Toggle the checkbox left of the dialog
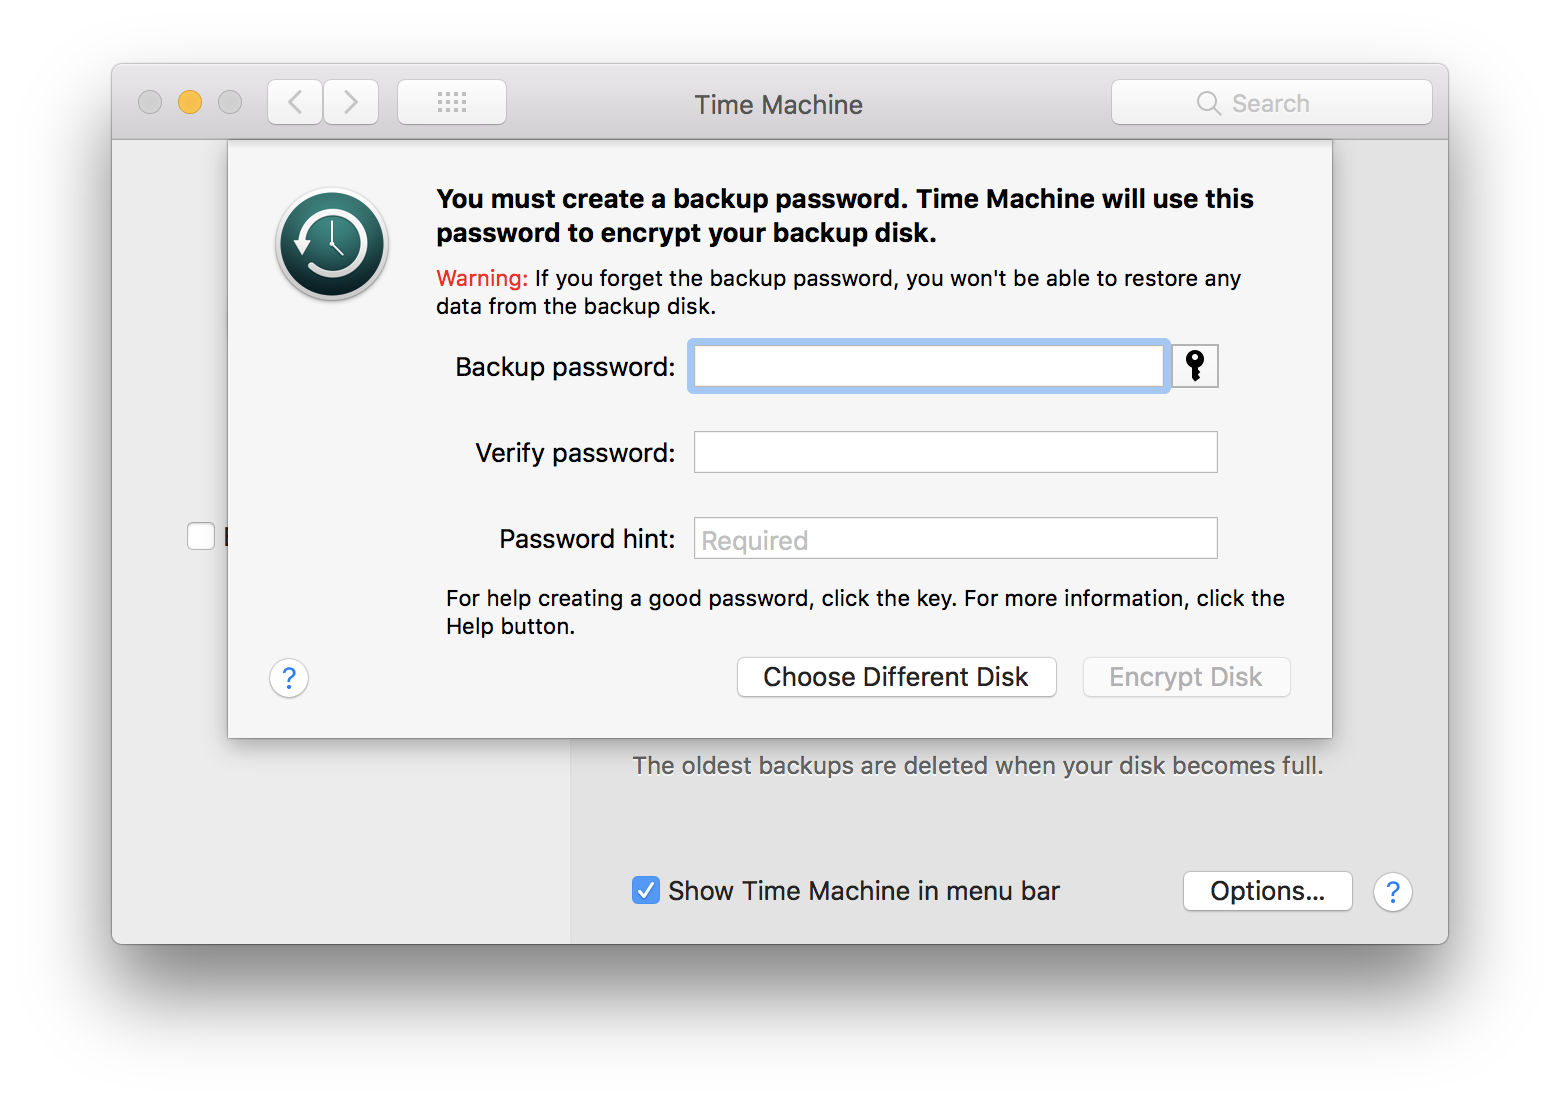The width and height of the screenshot is (1560, 1104). click(x=201, y=536)
